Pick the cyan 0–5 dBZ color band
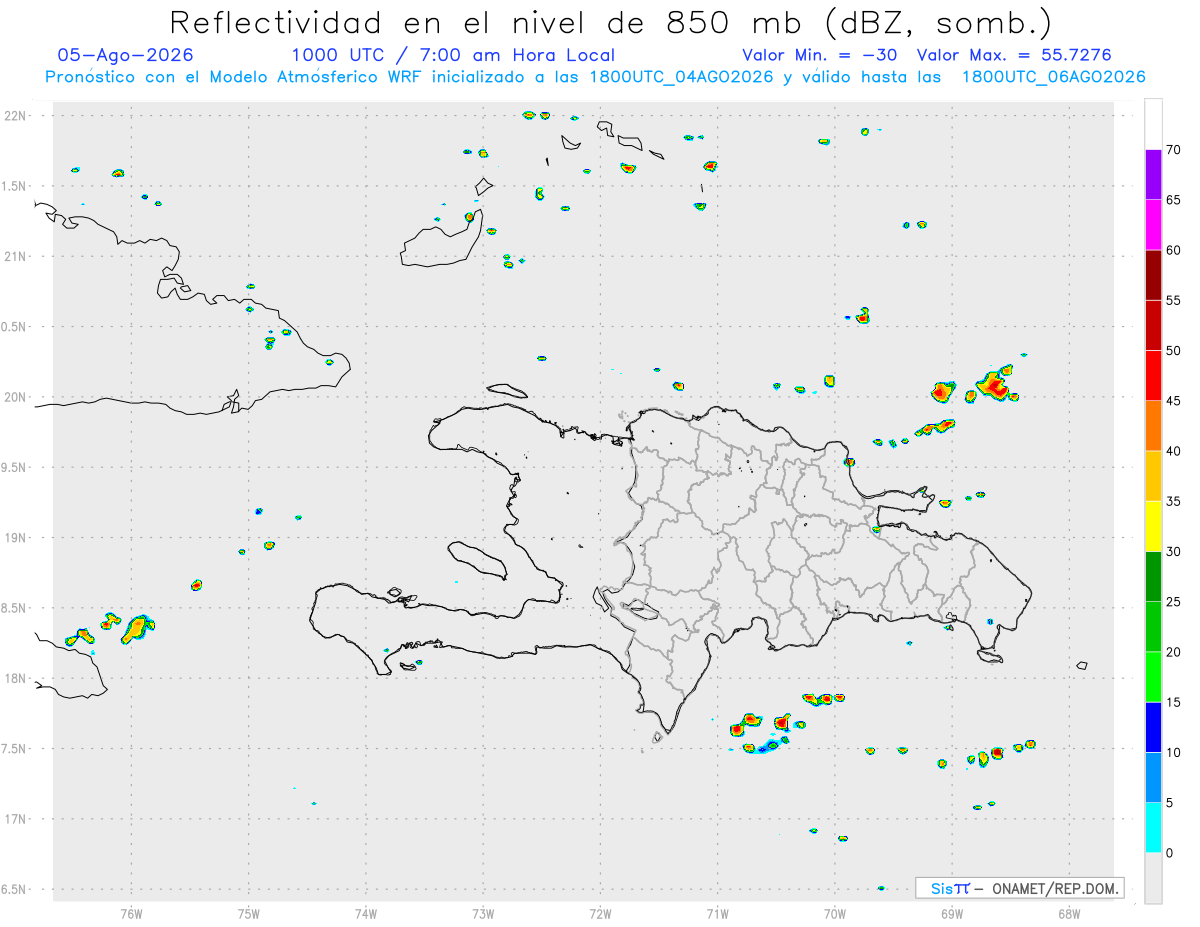Screen dimensions: 1200x927 (x=1153, y=828)
